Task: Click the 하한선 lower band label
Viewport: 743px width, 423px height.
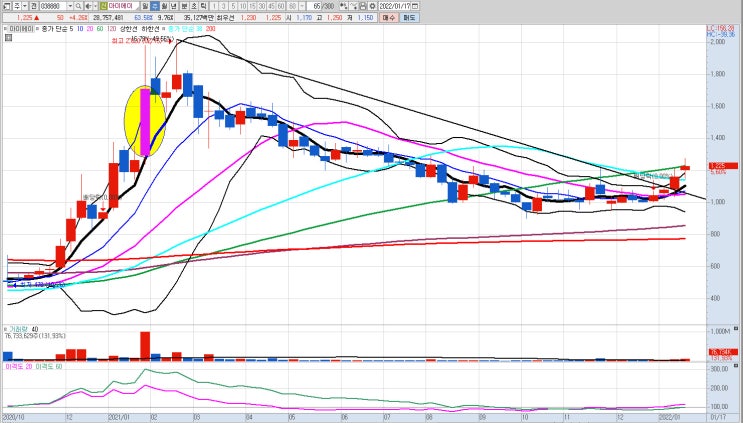Action: (149, 28)
